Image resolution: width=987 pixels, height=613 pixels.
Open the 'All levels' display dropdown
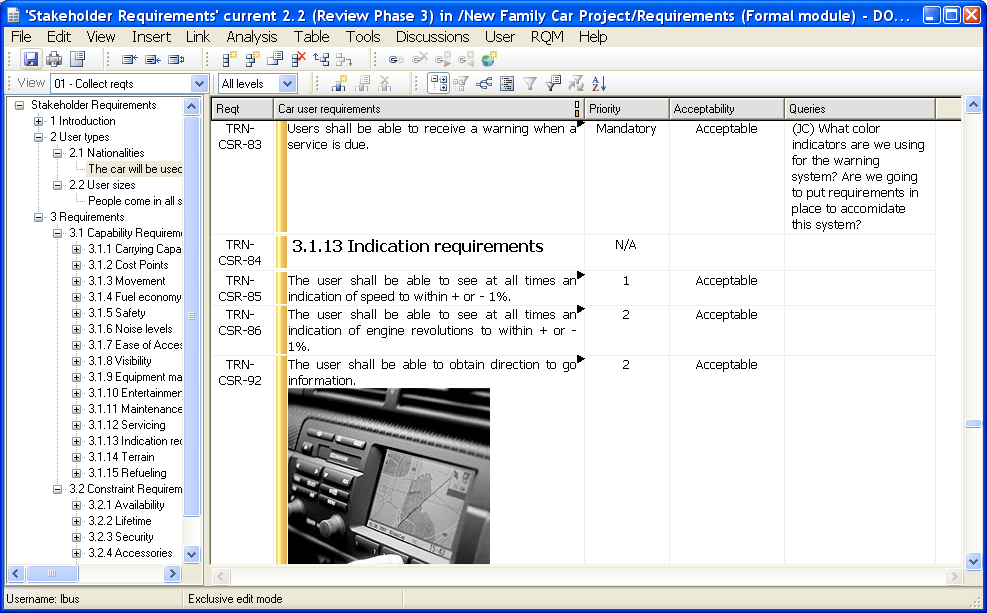(288, 83)
